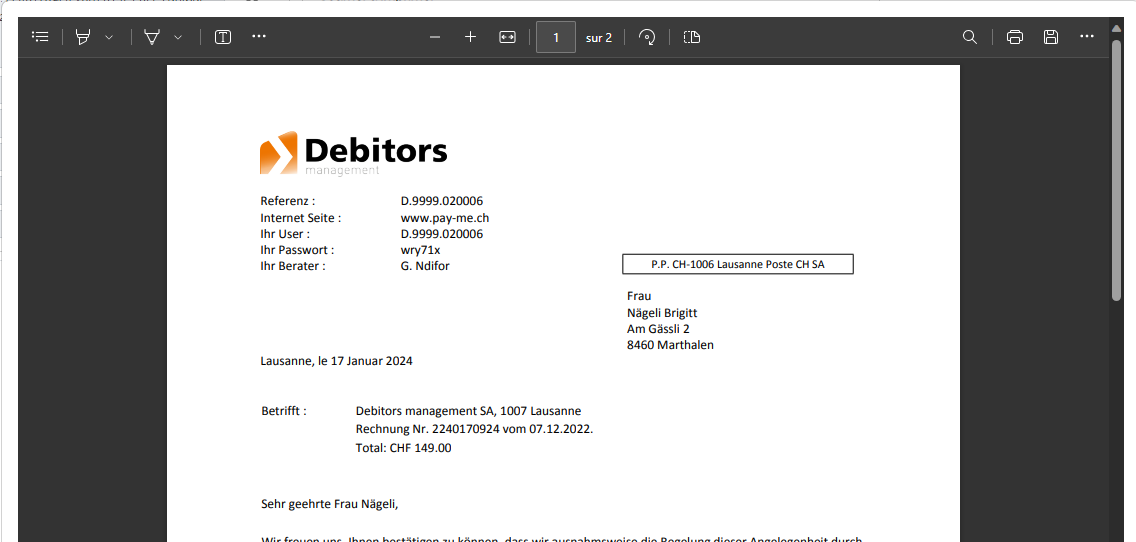Click the vertical scrollbar thumb
The width and height of the screenshot is (1136, 542).
(x=1117, y=170)
